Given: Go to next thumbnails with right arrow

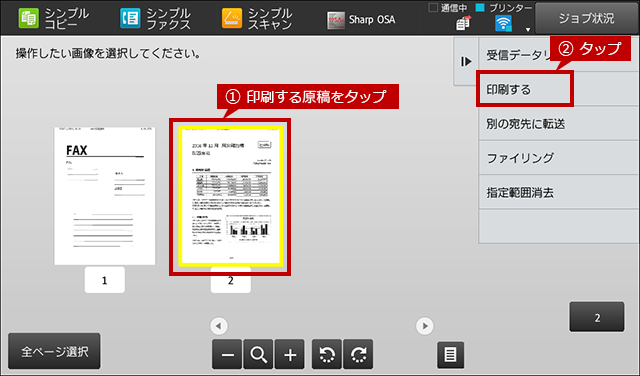Looking at the screenshot, I should [424, 326].
